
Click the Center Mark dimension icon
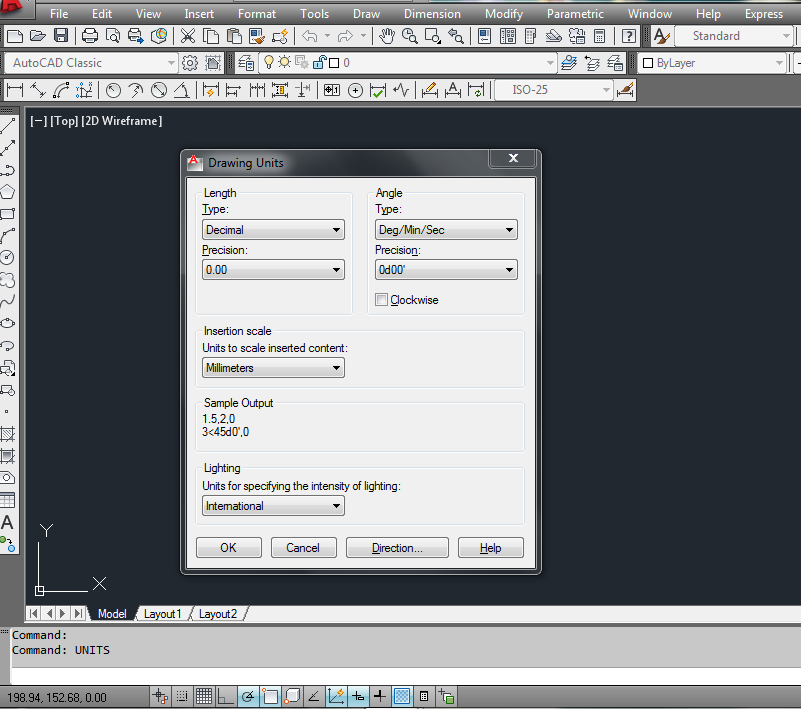355,90
